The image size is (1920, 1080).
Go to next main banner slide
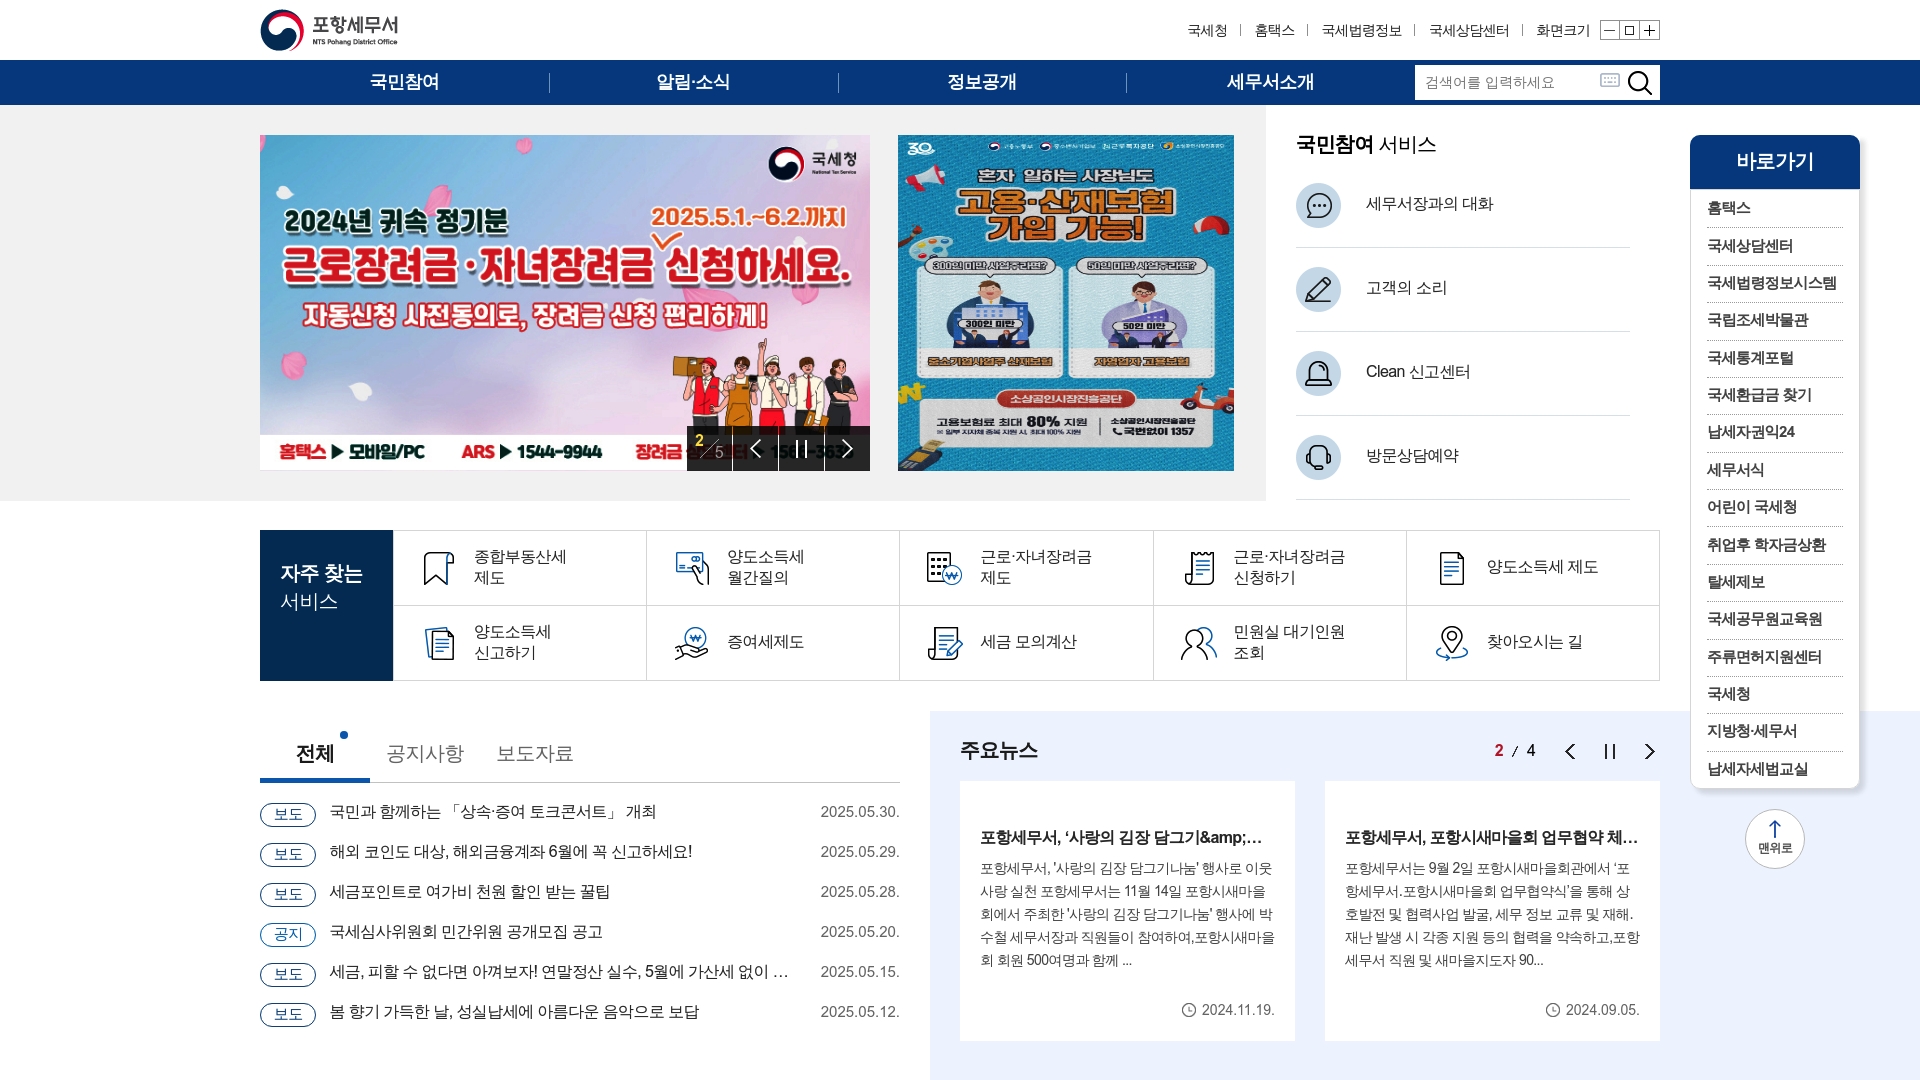click(847, 448)
